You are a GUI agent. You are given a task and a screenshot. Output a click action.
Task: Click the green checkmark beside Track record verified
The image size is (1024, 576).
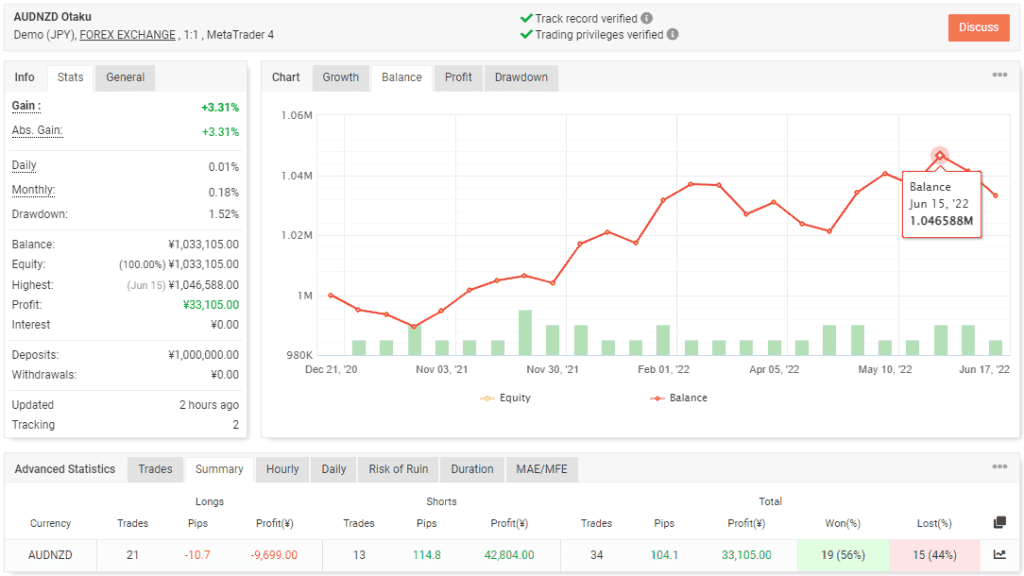click(x=525, y=18)
